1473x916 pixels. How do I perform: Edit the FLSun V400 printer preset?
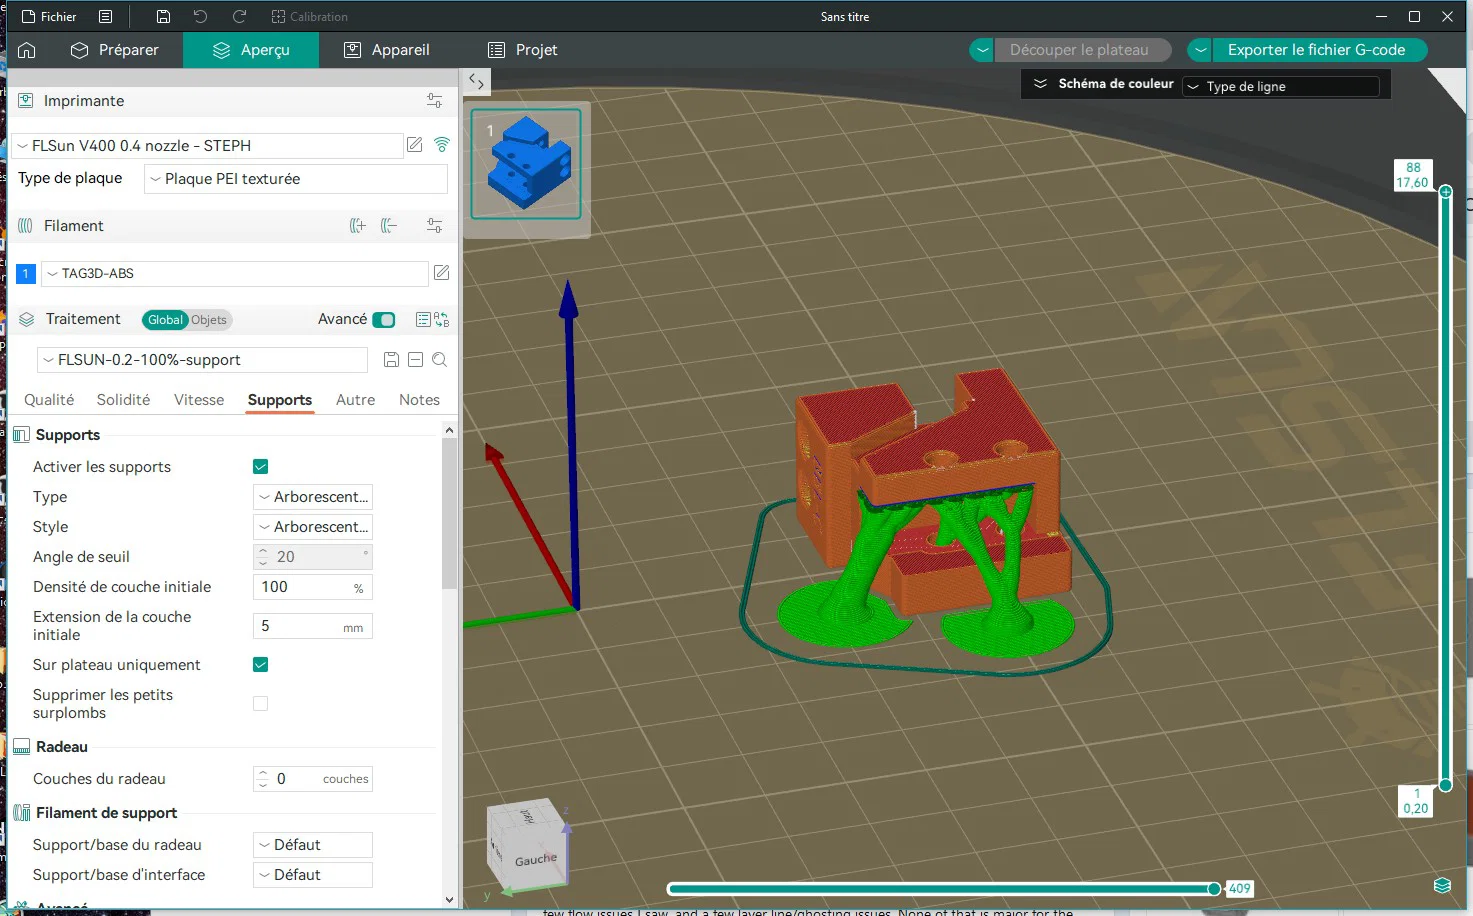414,146
